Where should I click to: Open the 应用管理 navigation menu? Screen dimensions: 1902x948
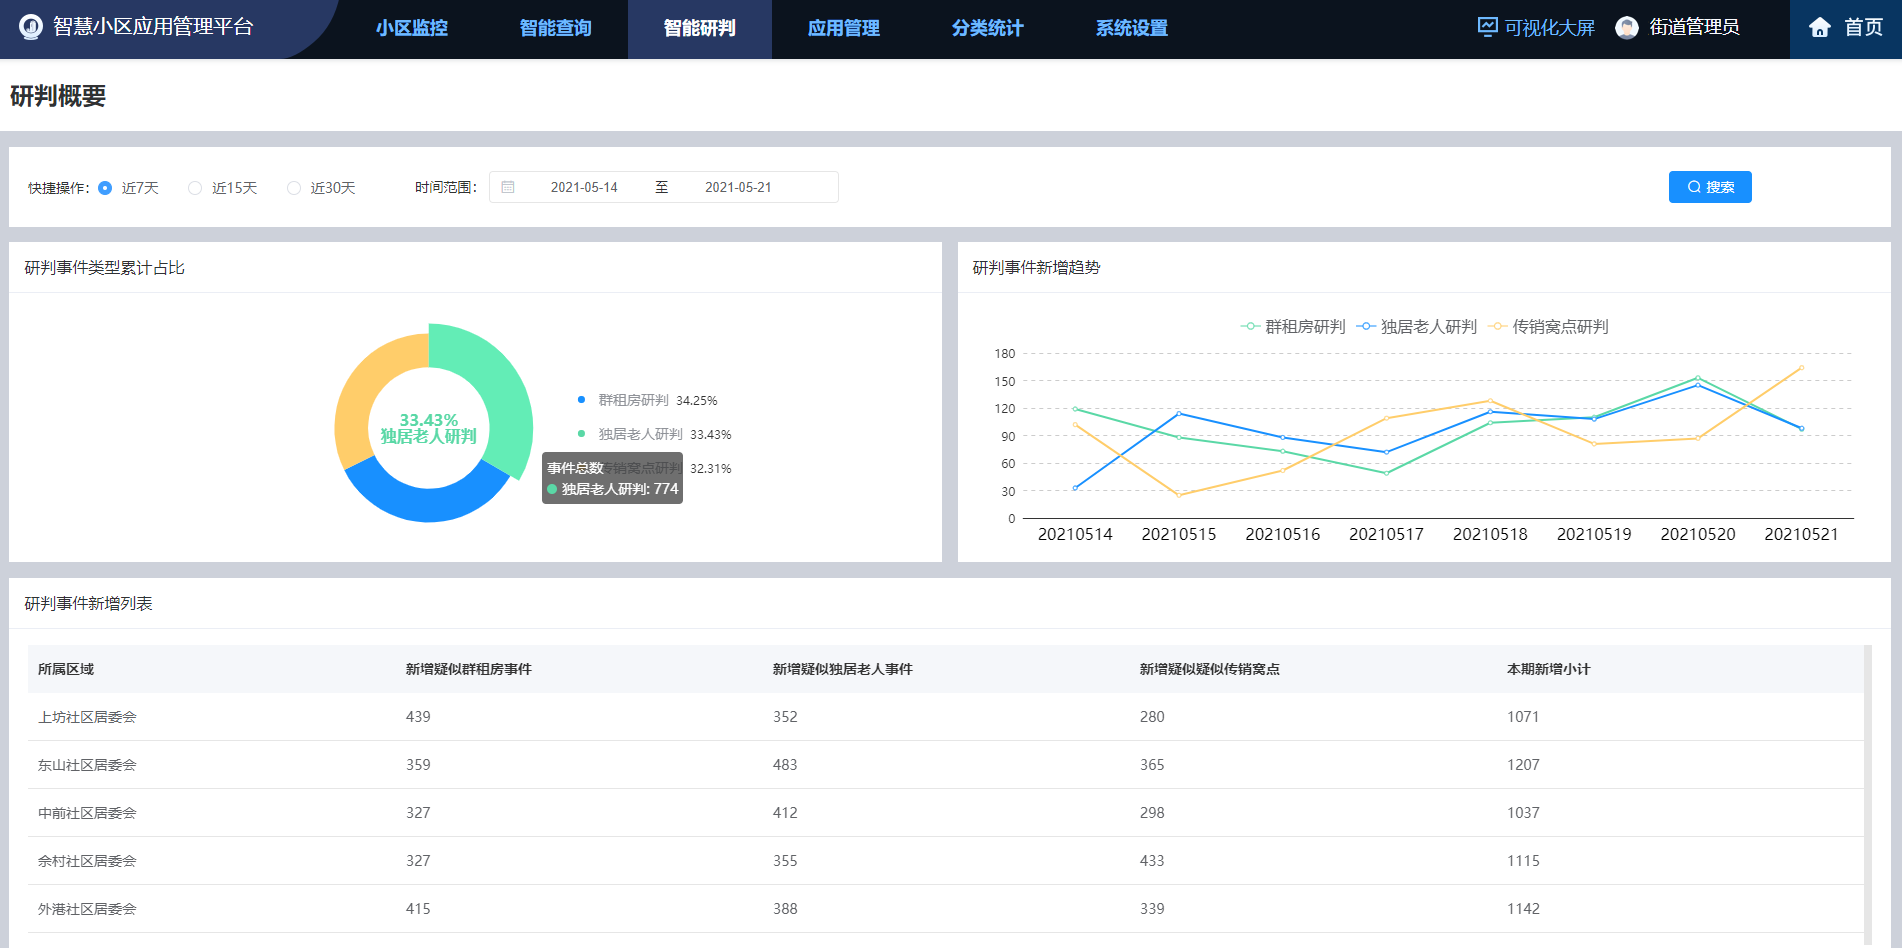pos(844,28)
